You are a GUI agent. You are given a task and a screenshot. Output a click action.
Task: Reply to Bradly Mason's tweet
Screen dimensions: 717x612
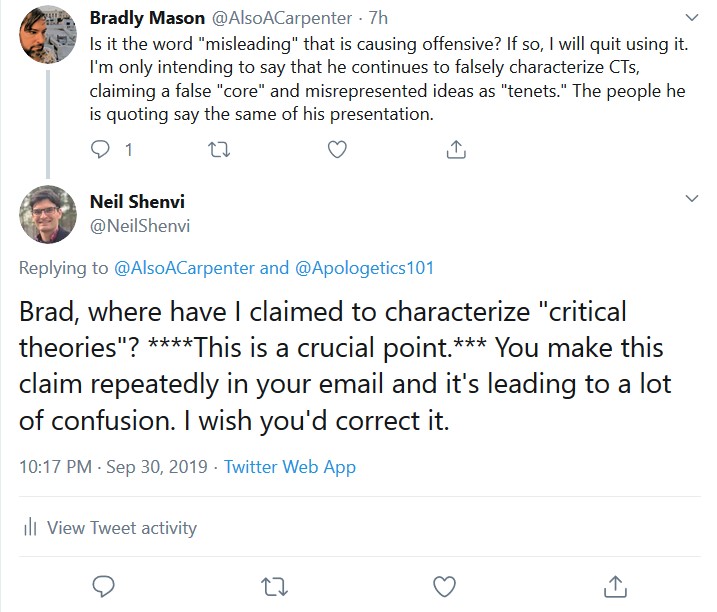coord(101,149)
